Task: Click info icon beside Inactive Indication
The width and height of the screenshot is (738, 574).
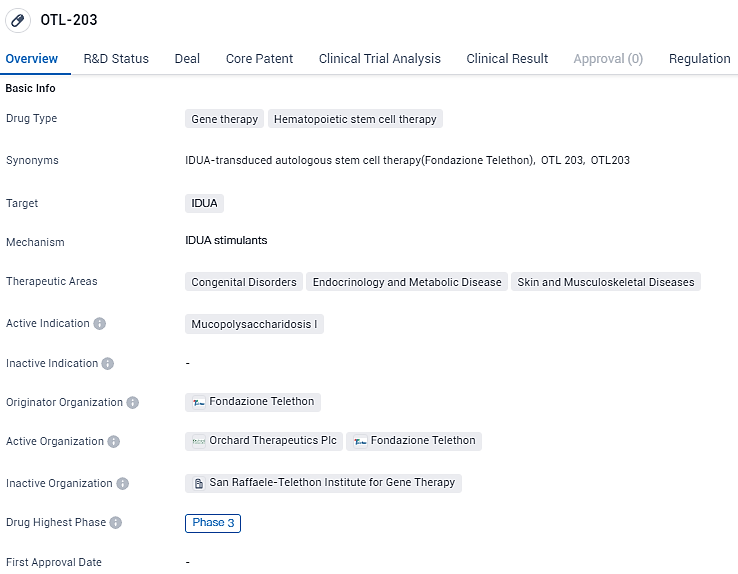Action: (x=108, y=364)
